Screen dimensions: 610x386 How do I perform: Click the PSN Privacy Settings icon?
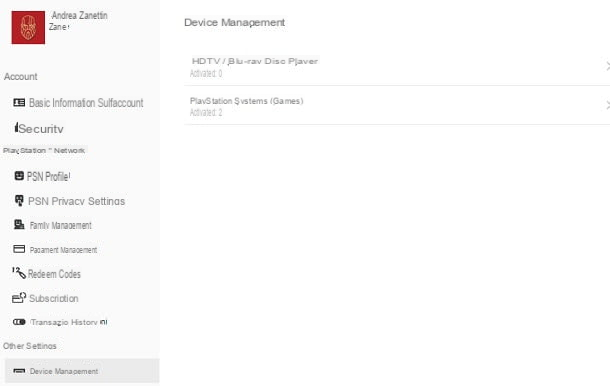click(x=19, y=201)
